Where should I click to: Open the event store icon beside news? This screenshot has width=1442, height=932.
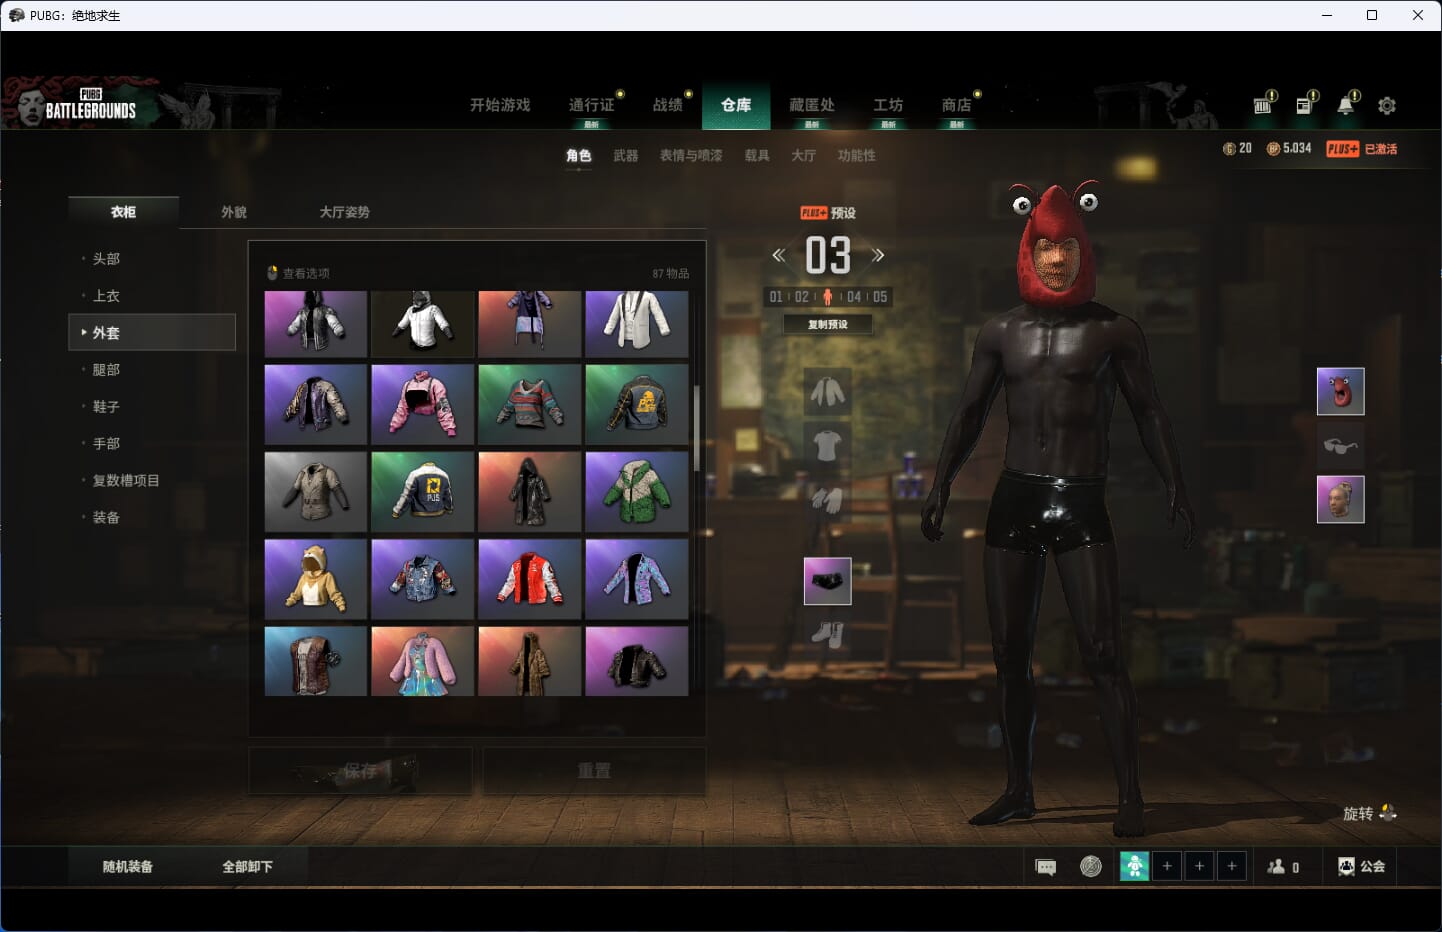pyautogui.click(x=1265, y=104)
